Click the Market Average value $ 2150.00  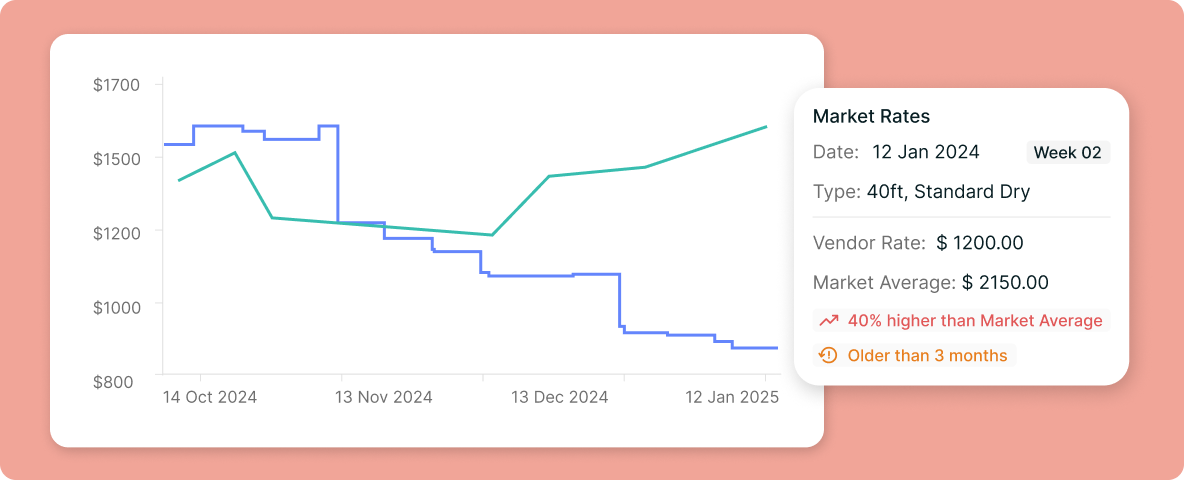1005,283
